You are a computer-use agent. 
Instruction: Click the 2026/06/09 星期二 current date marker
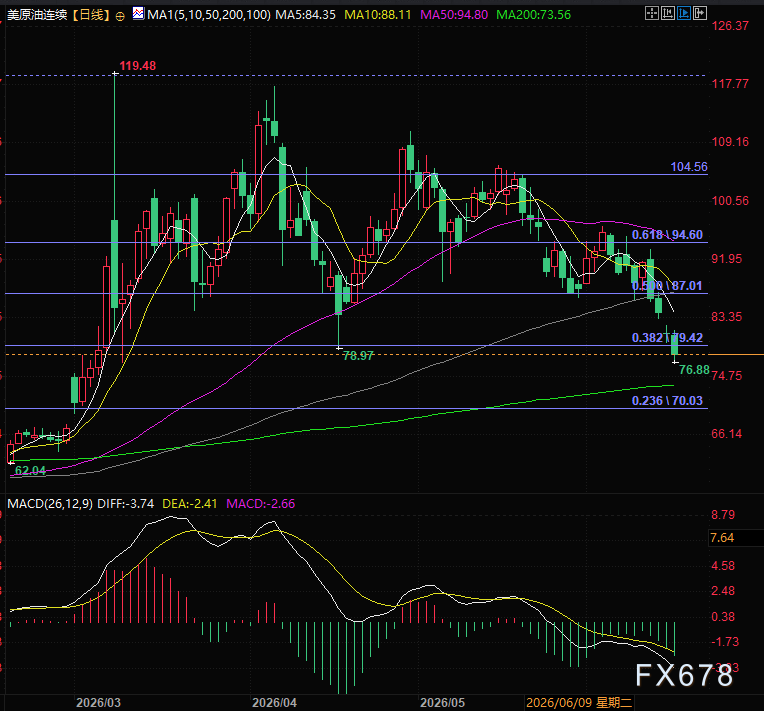(x=579, y=702)
